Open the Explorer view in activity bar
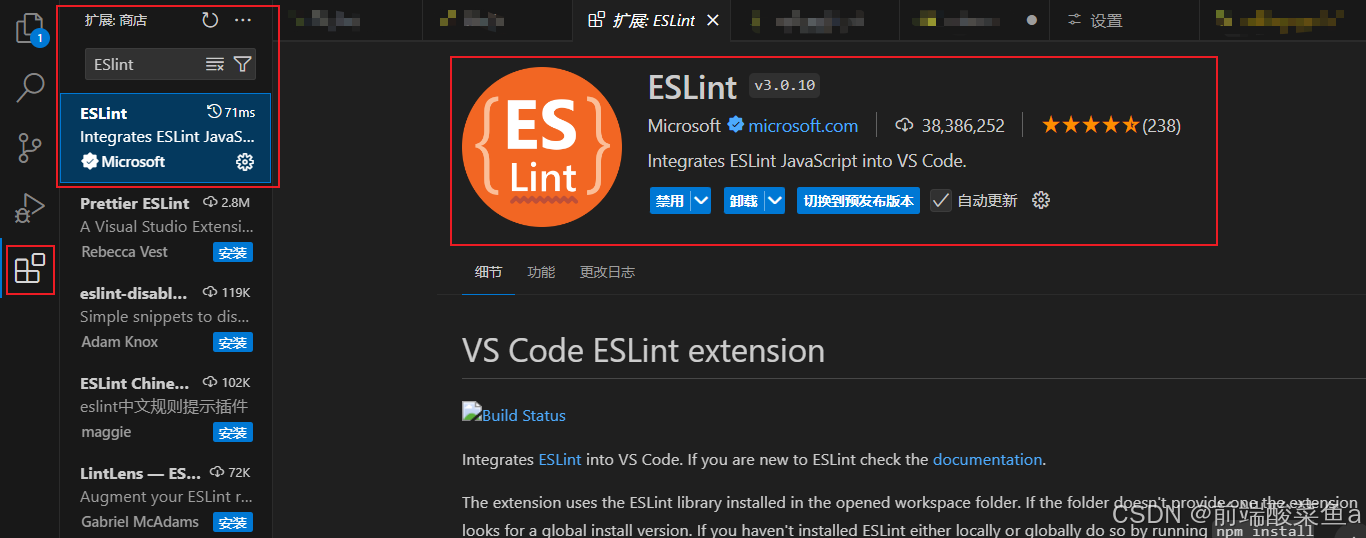Screen dimensions: 1366x538 pyautogui.click(x=30, y=29)
